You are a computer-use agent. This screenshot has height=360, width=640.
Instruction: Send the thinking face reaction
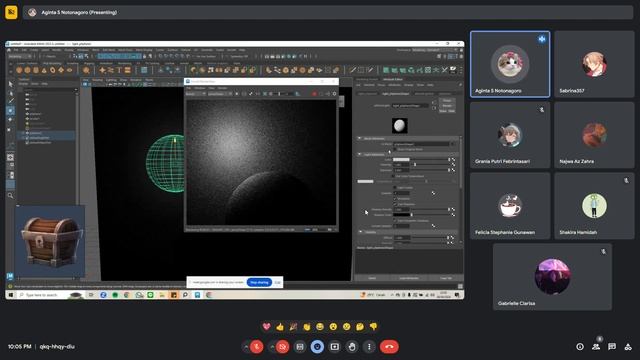(x=360, y=327)
